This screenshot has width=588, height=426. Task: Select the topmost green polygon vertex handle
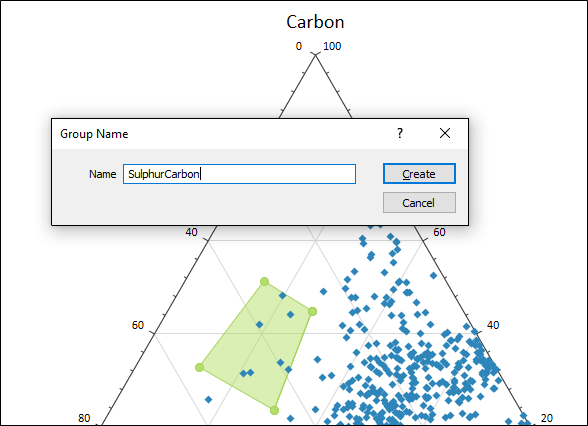coord(264,281)
